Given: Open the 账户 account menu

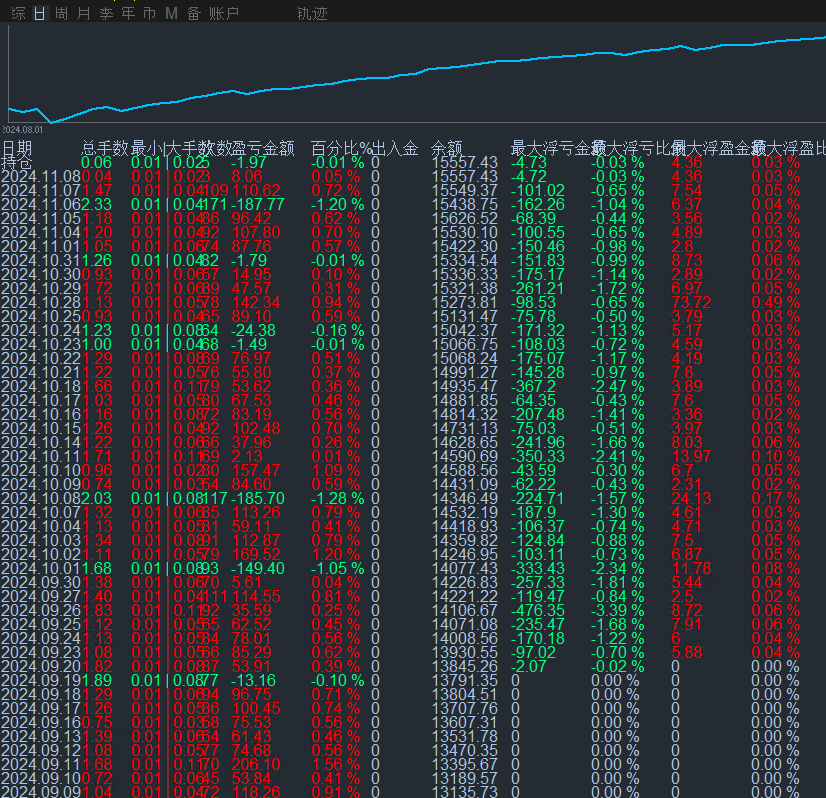Looking at the screenshot, I should (x=222, y=14).
